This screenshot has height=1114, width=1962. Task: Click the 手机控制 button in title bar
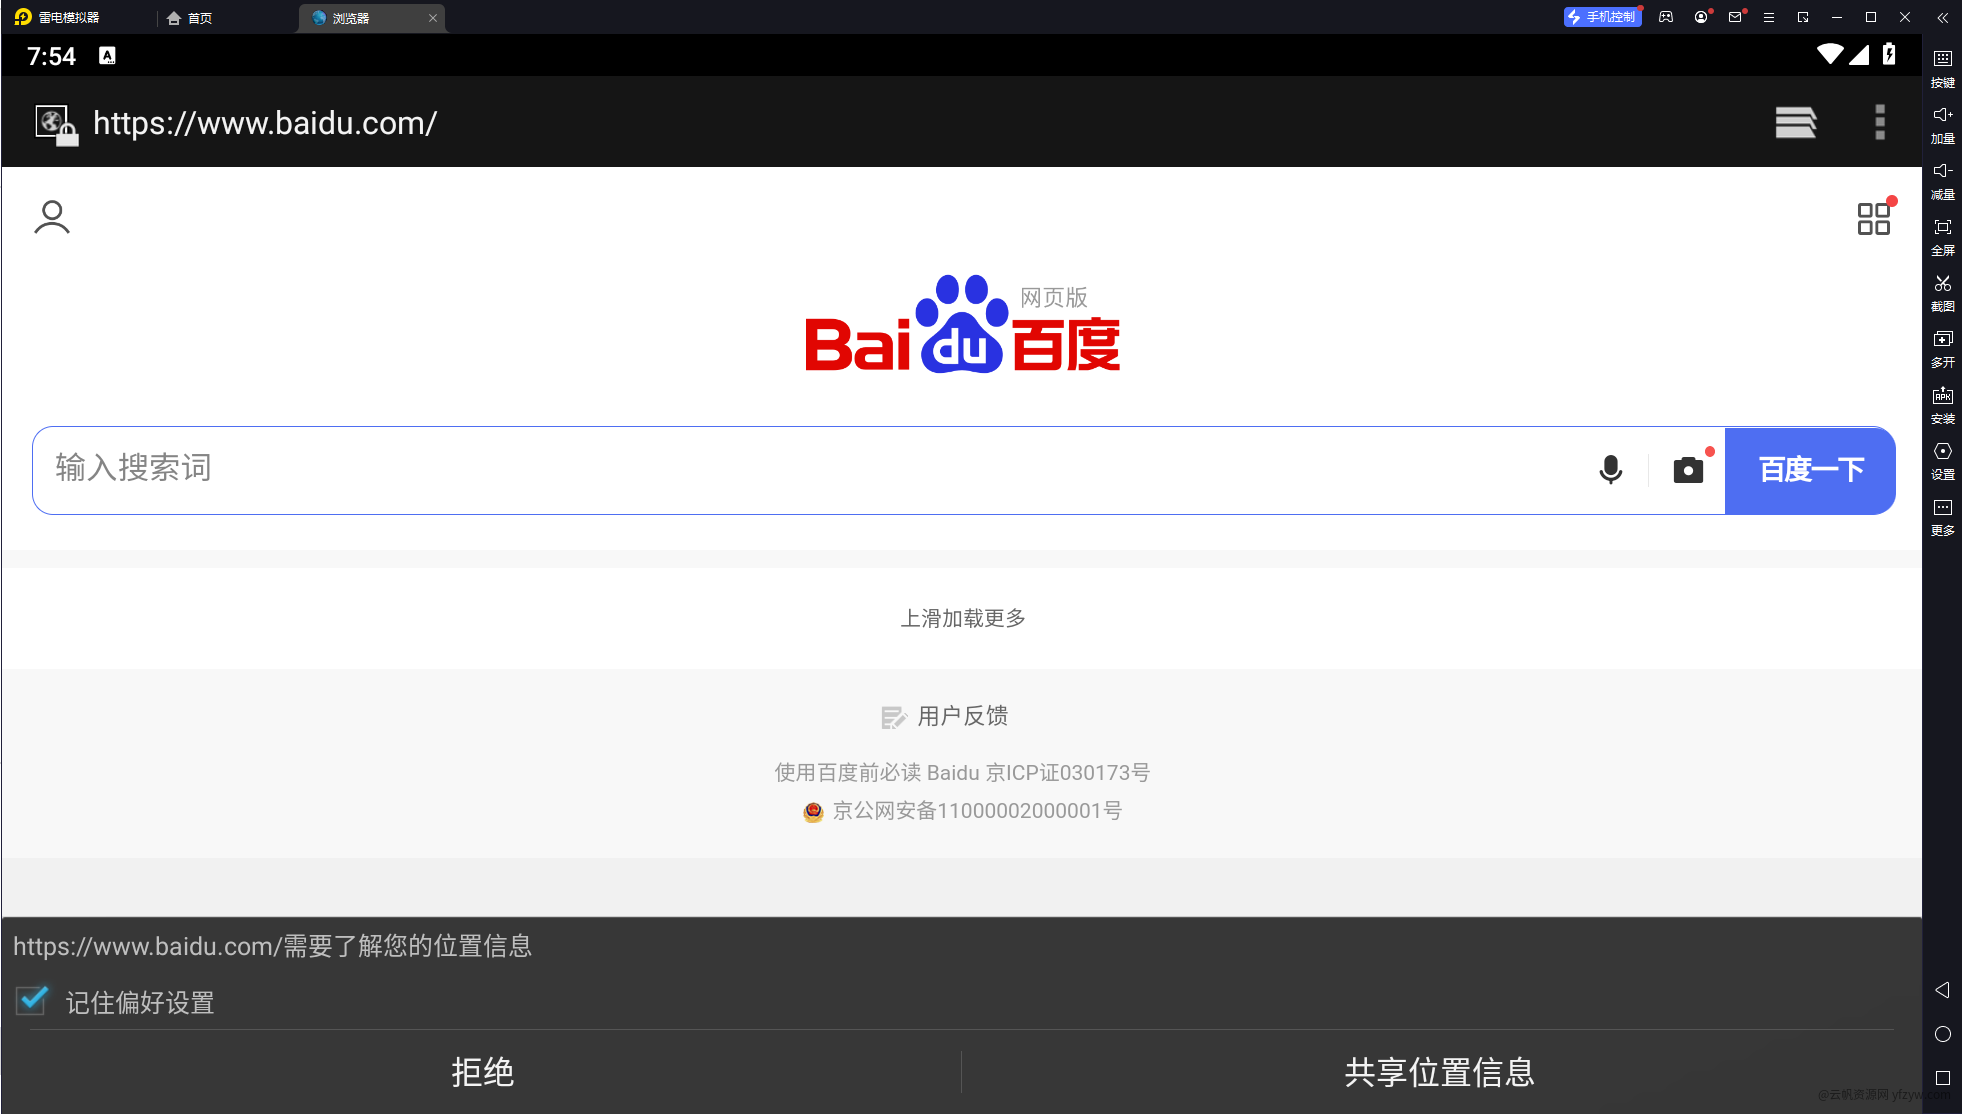pyautogui.click(x=1602, y=17)
